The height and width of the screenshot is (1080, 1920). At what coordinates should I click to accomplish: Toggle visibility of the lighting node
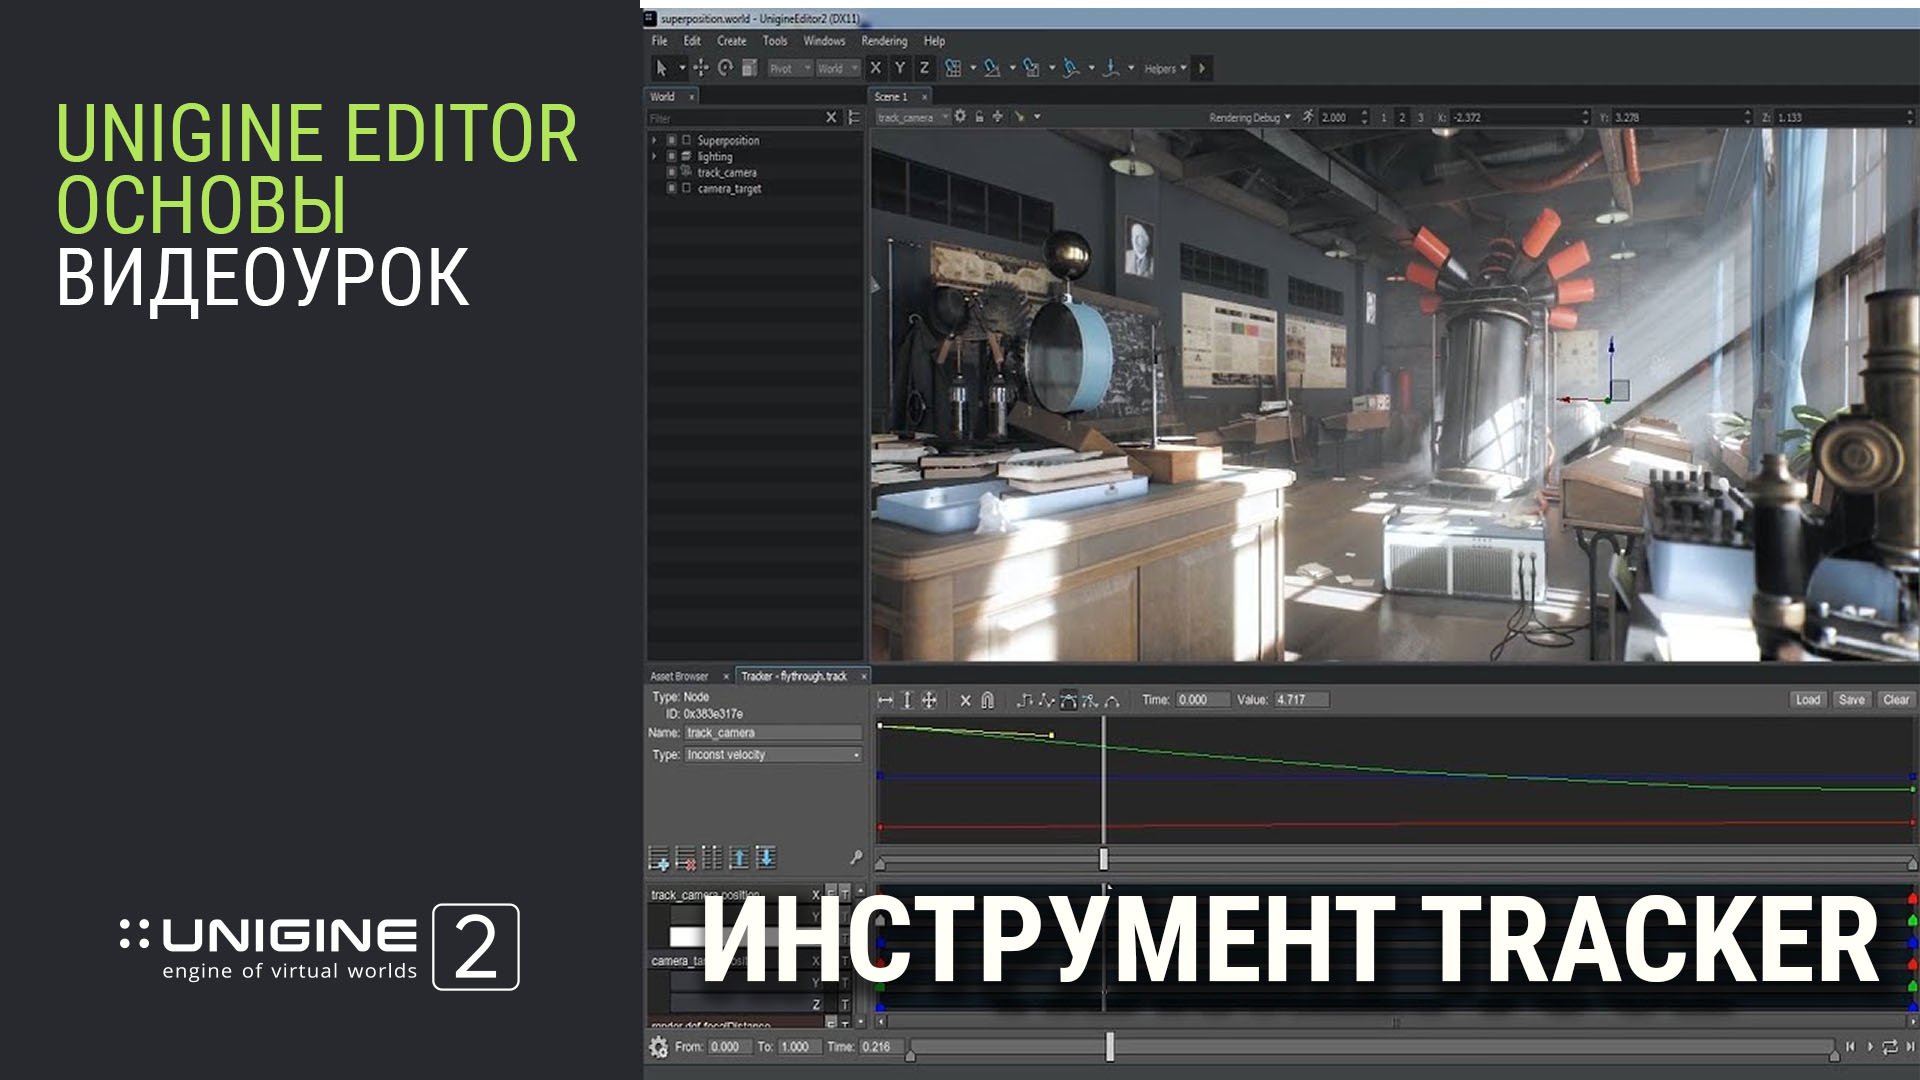pos(672,157)
